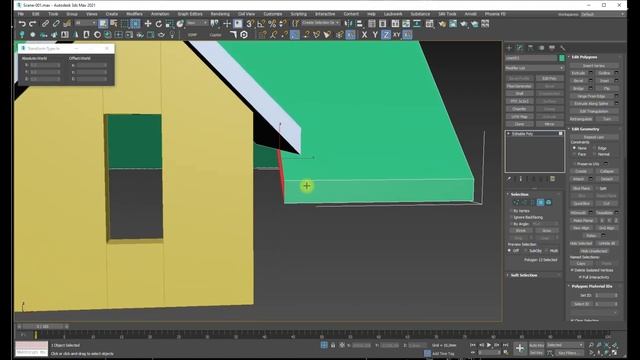Select the Multi preview selection radio
640x360 pixels.
point(547,250)
